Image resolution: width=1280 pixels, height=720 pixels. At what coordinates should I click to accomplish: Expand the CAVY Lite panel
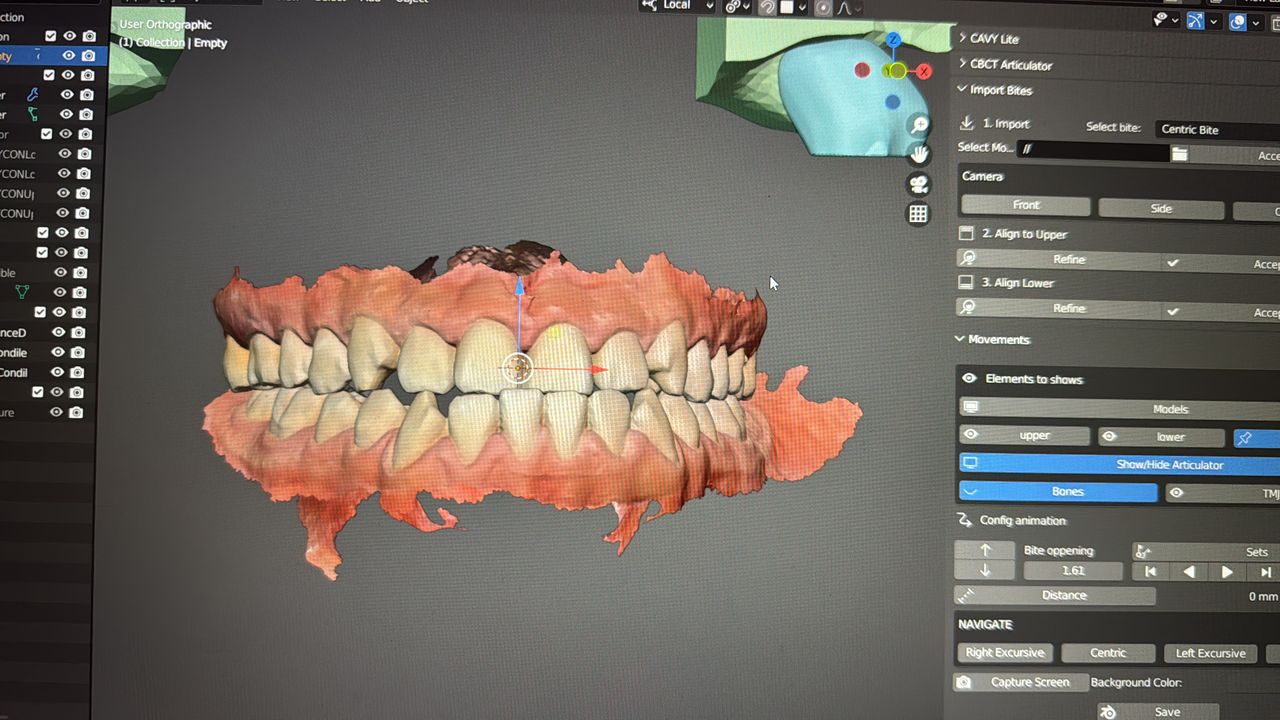tap(994, 38)
